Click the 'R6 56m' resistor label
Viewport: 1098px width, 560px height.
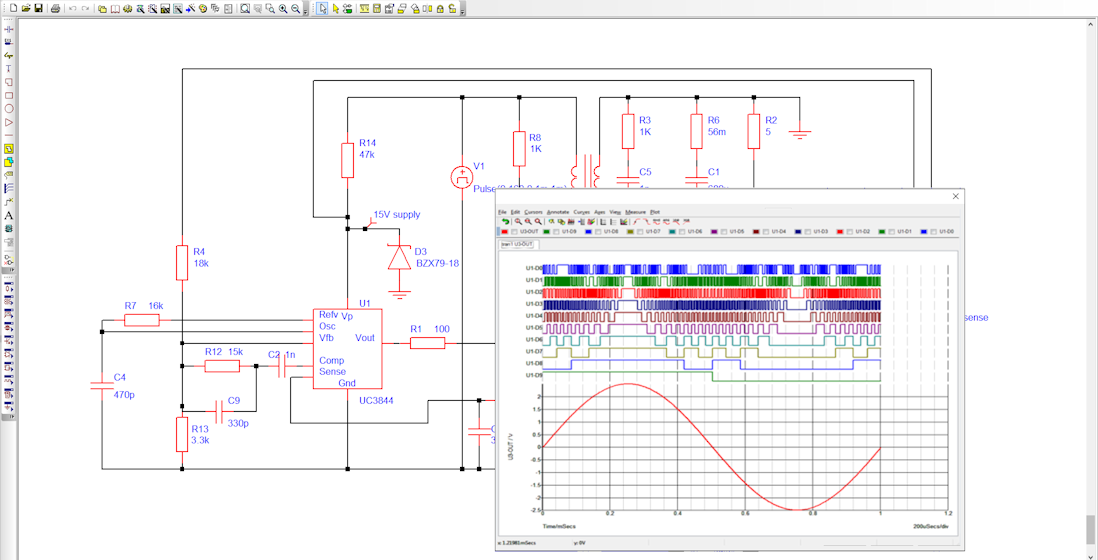click(x=714, y=126)
